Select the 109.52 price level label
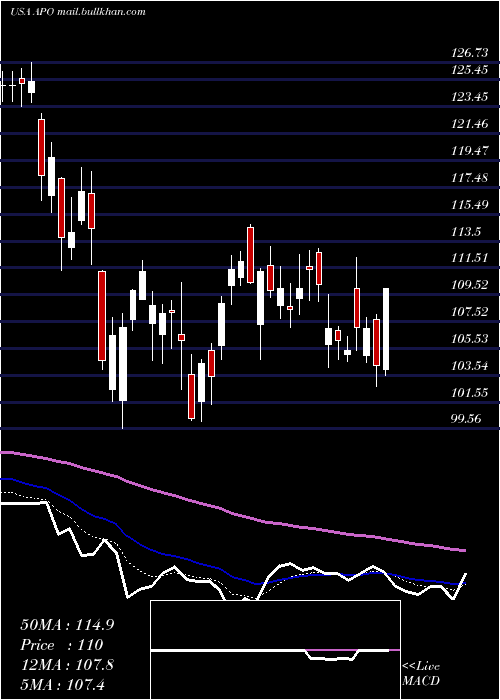The height and width of the screenshot is (700, 500). pos(470,284)
